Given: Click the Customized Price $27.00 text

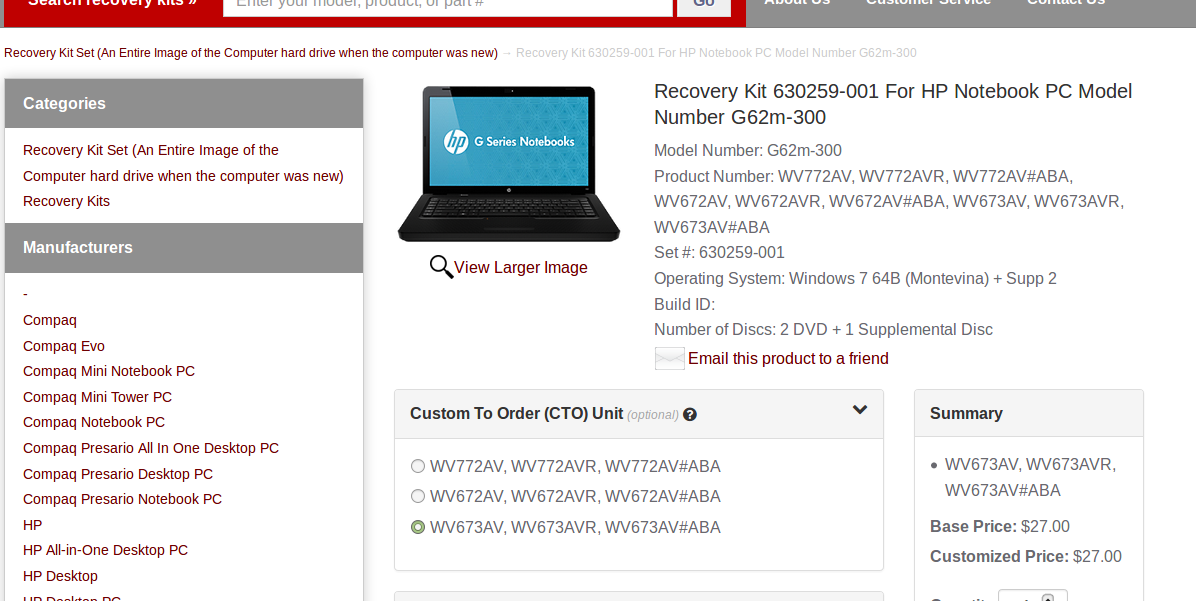Looking at the screenshot, I should click(1025, 557).
